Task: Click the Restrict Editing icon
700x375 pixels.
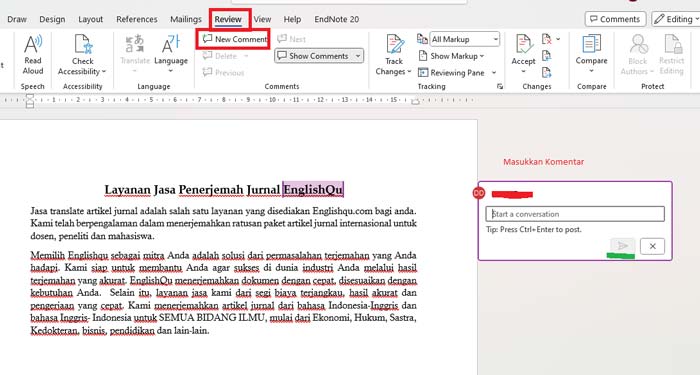Action: (672, 45)
